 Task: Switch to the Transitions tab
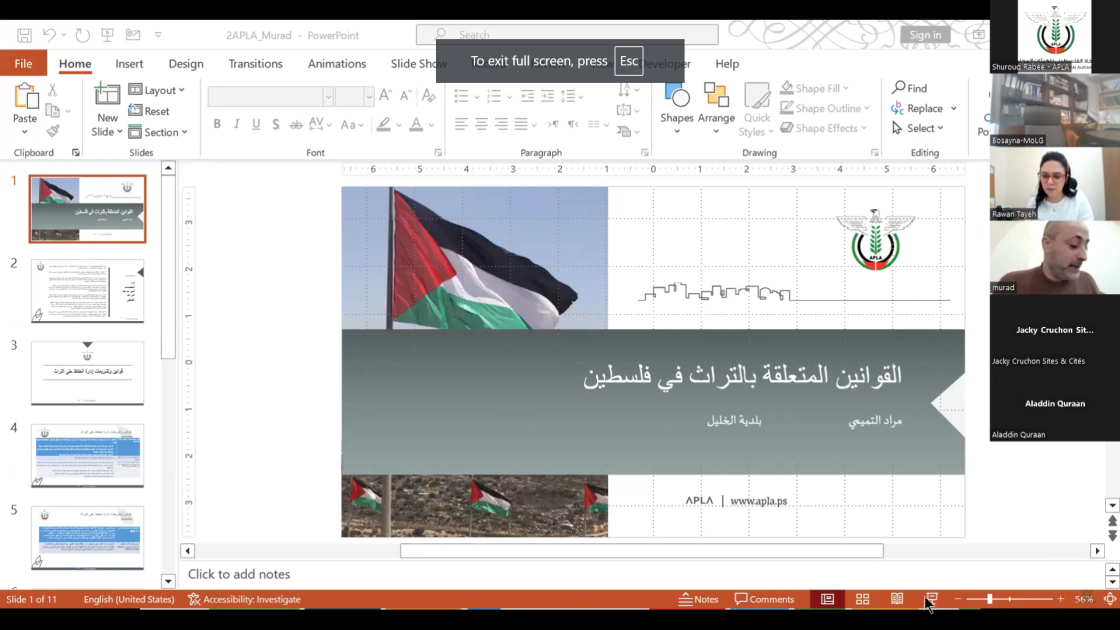tap(255, 64)
